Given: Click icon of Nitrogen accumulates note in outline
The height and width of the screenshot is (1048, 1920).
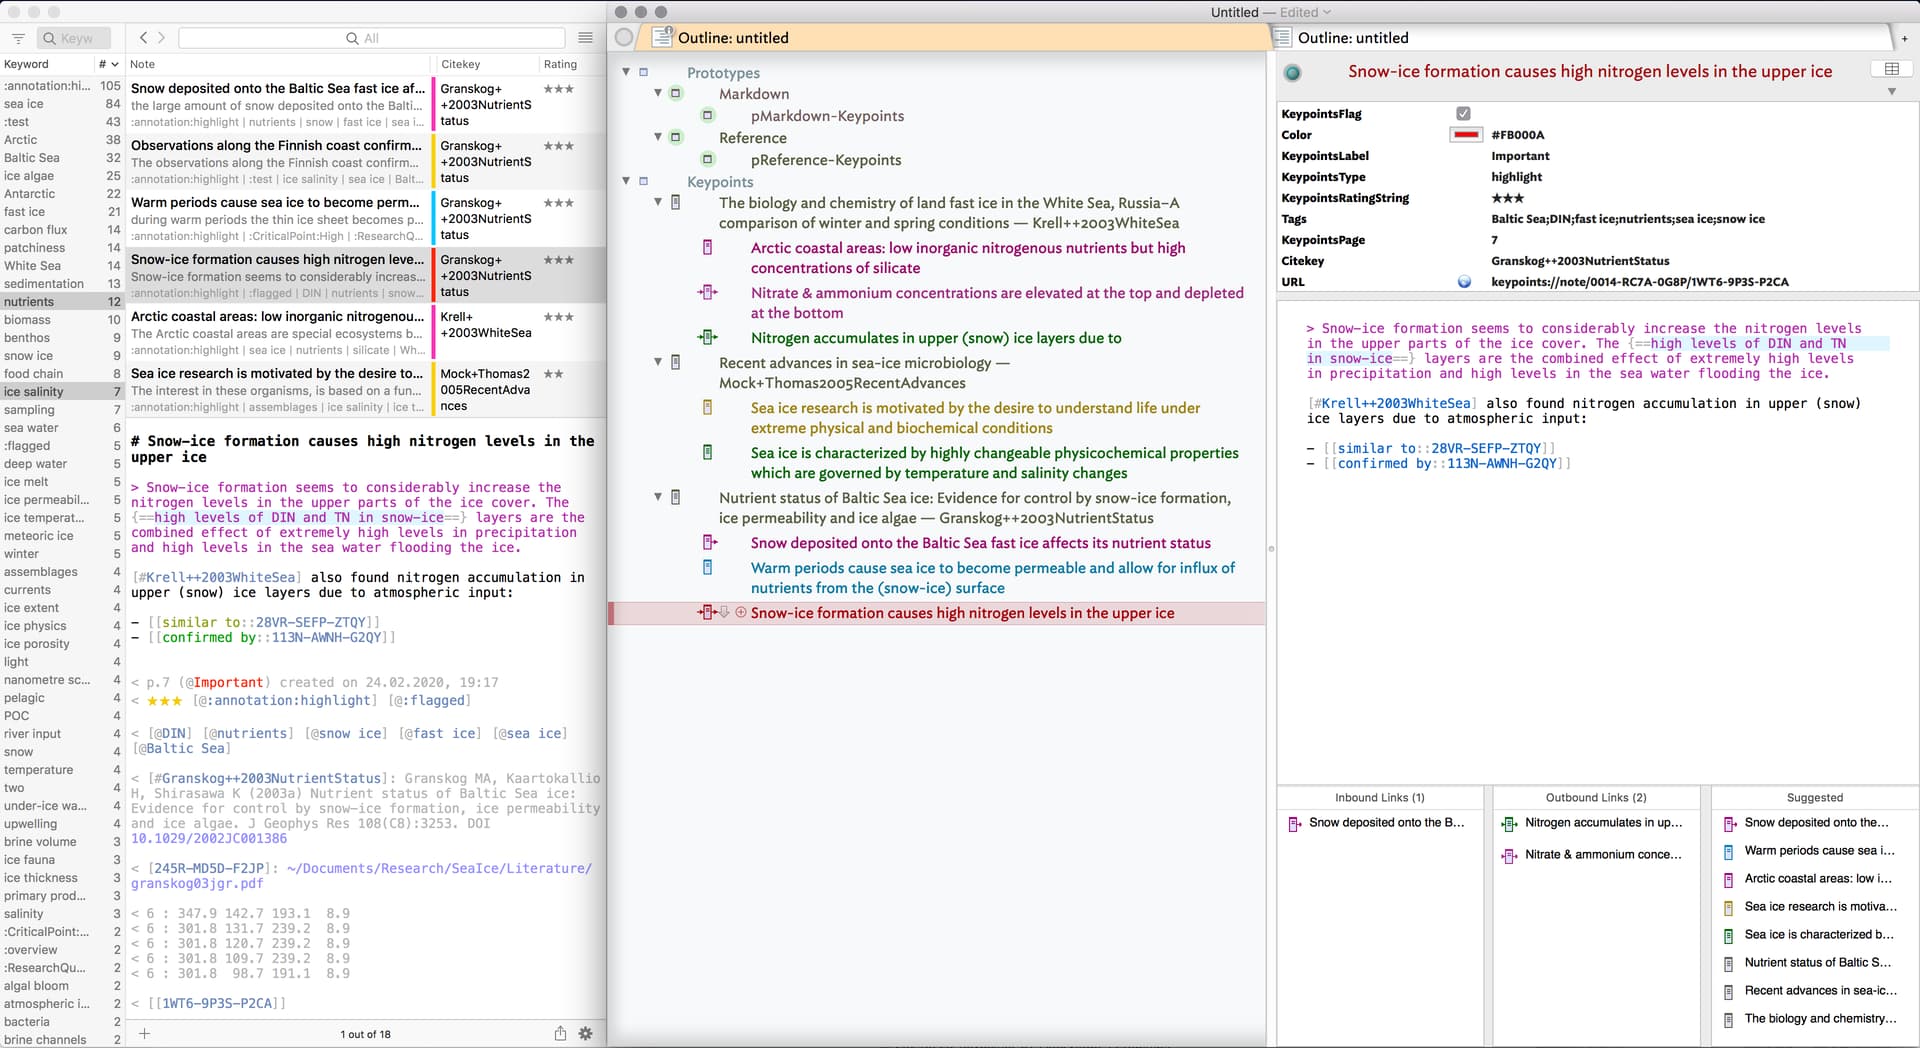Looking at the screenshot, I should (708, 337).
